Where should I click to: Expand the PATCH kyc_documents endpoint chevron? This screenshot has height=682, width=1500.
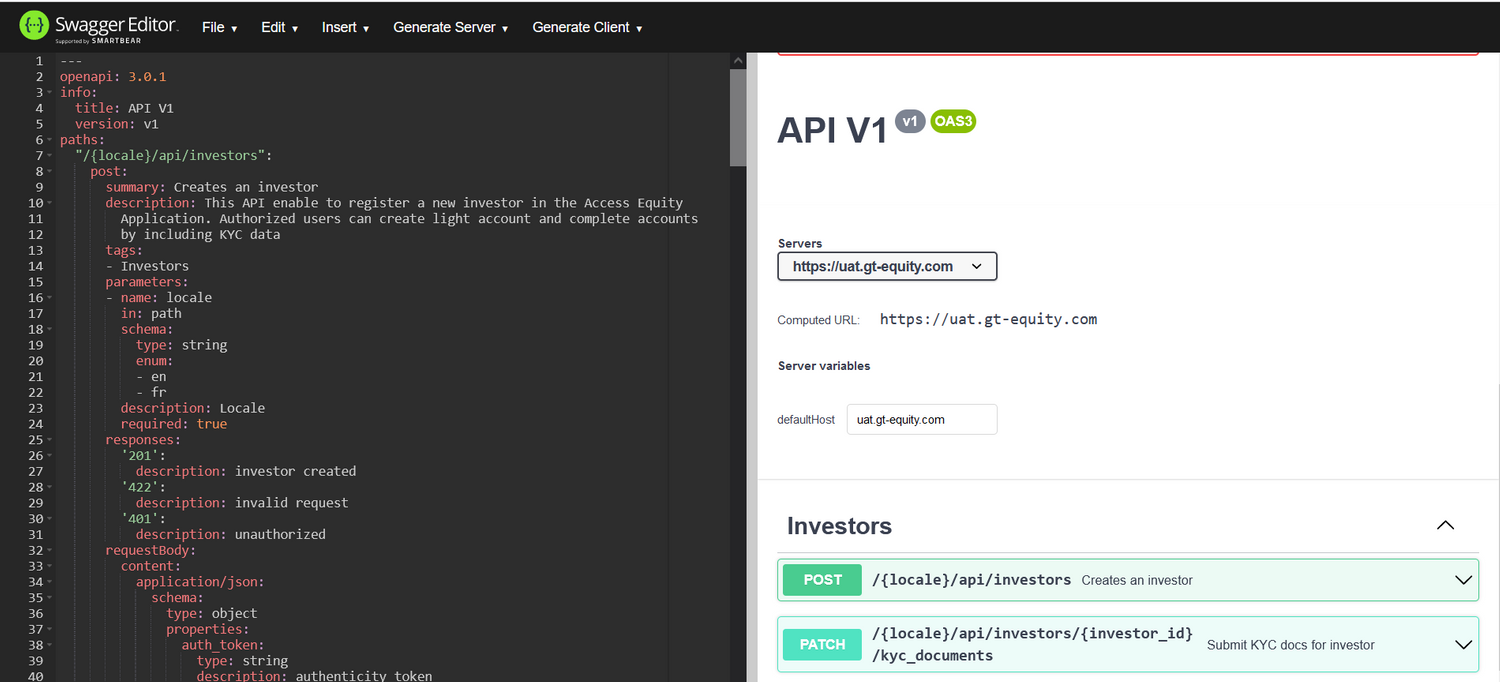(1463, 645)
